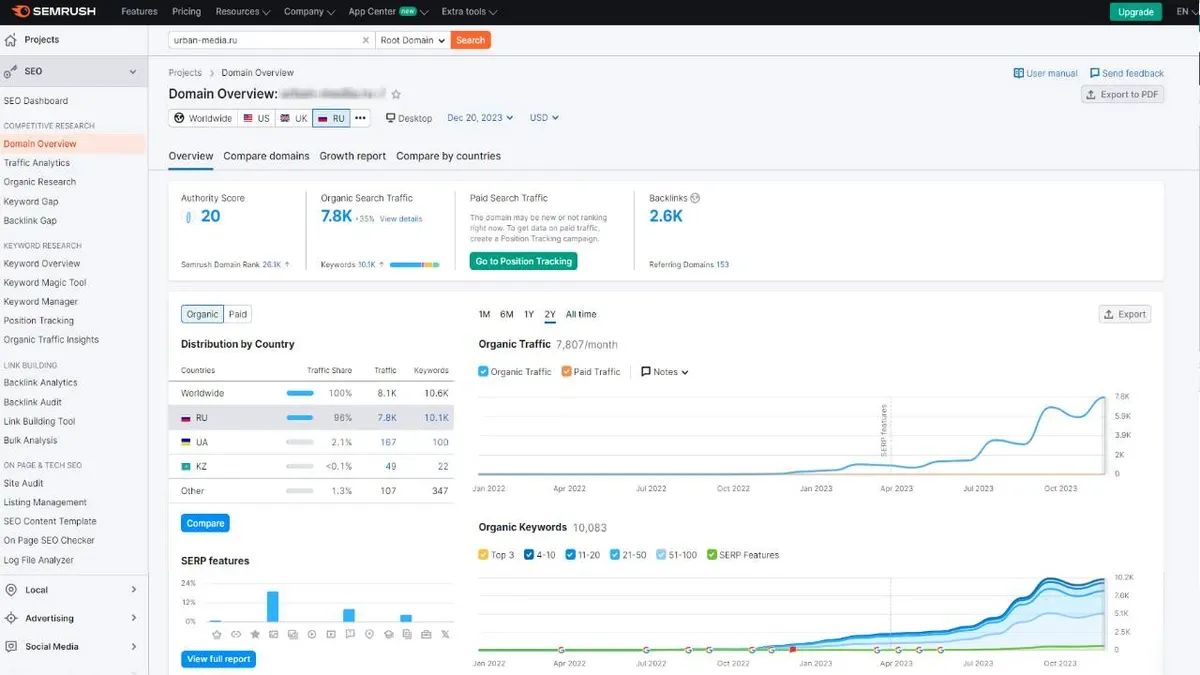
Task: Click the Reviews star SERP feature icon
Action: click(255, 634)
